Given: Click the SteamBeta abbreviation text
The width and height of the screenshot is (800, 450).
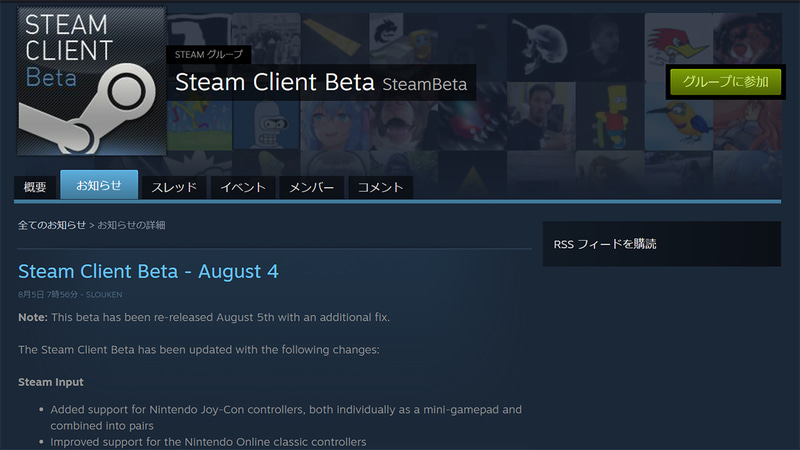Looking at the screenshot, I should (x=425, y=84).
